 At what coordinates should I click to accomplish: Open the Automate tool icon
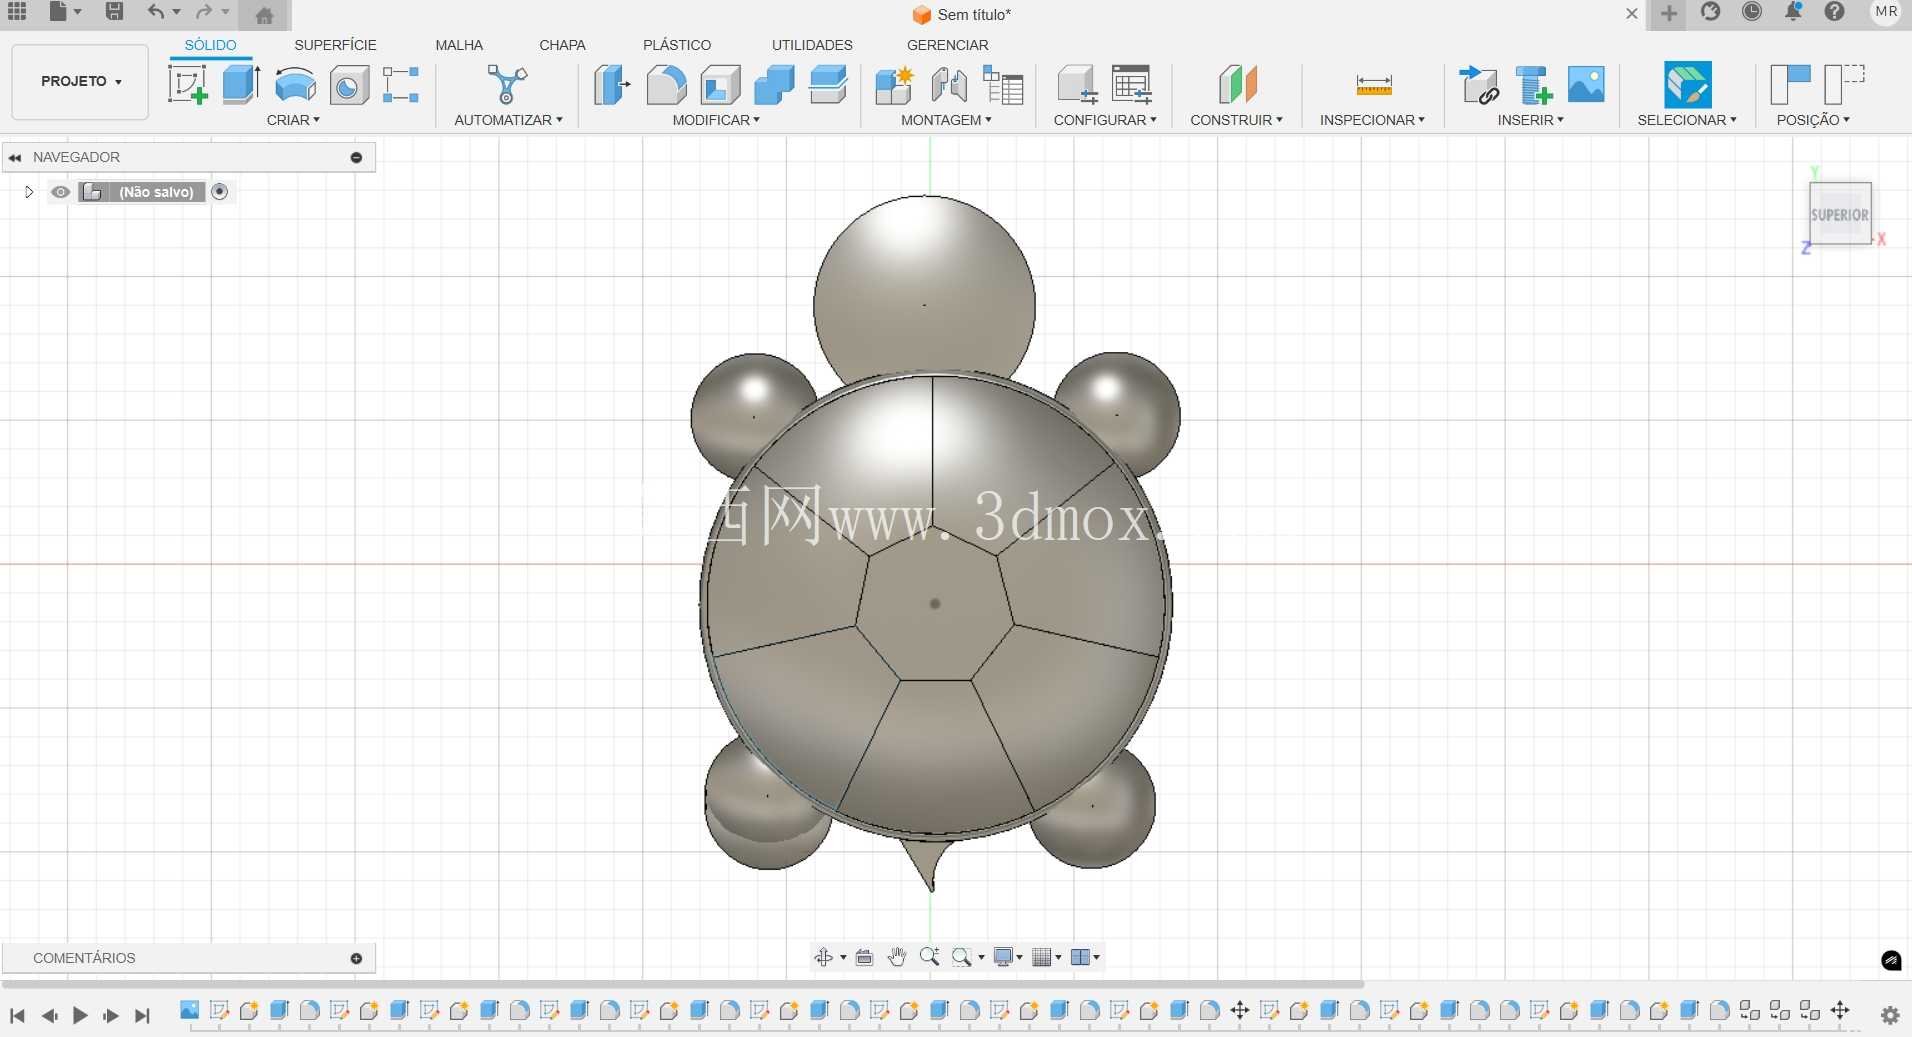click(507, 84)
